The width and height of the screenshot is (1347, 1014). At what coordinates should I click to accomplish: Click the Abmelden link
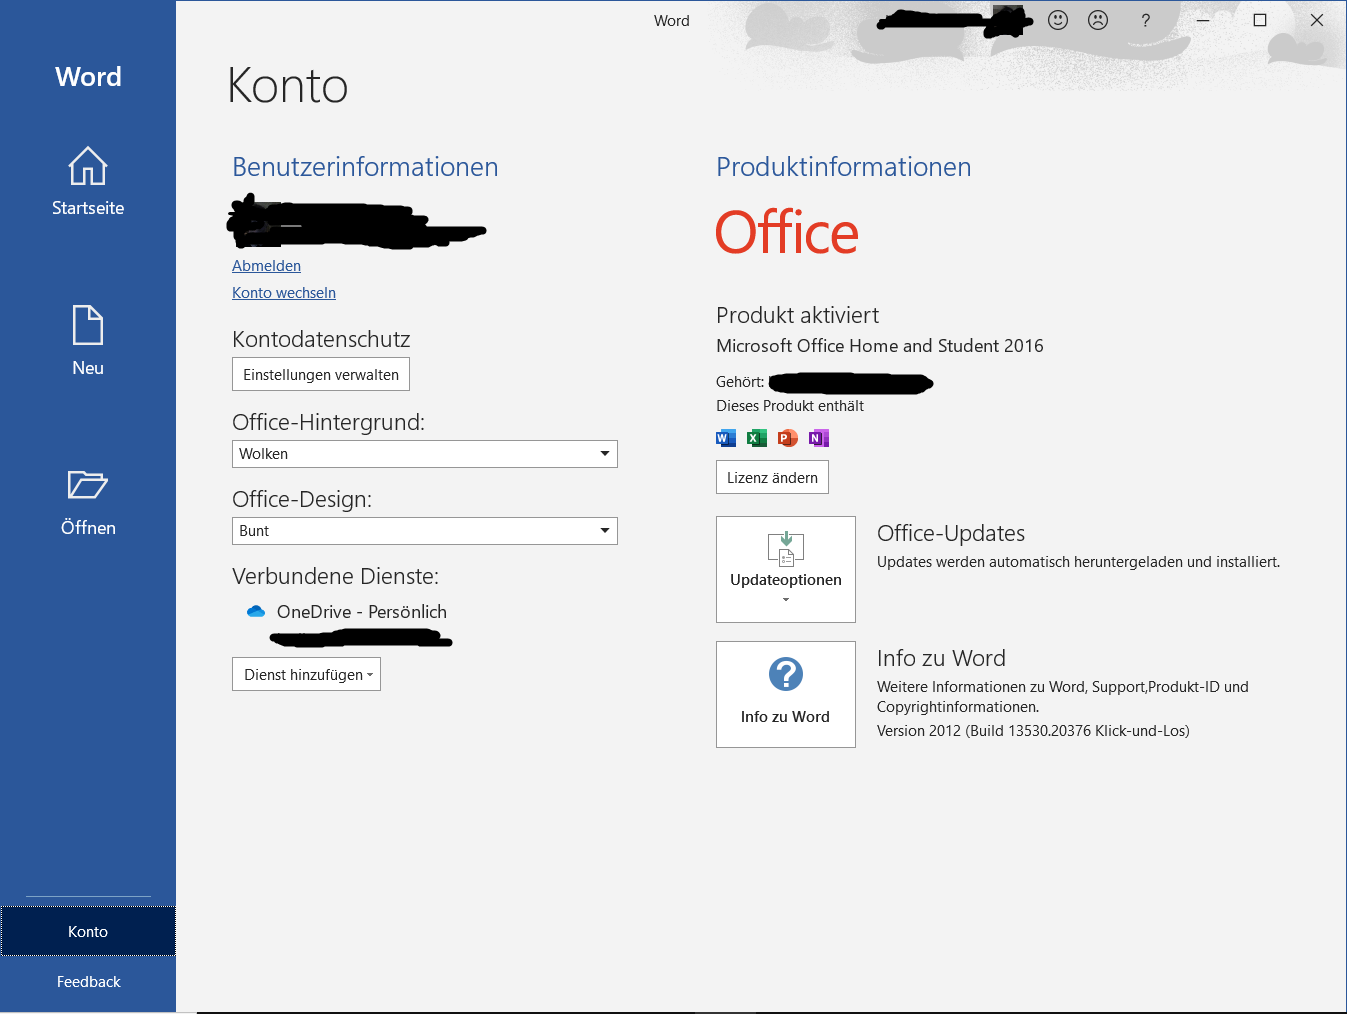click(266, 266)
